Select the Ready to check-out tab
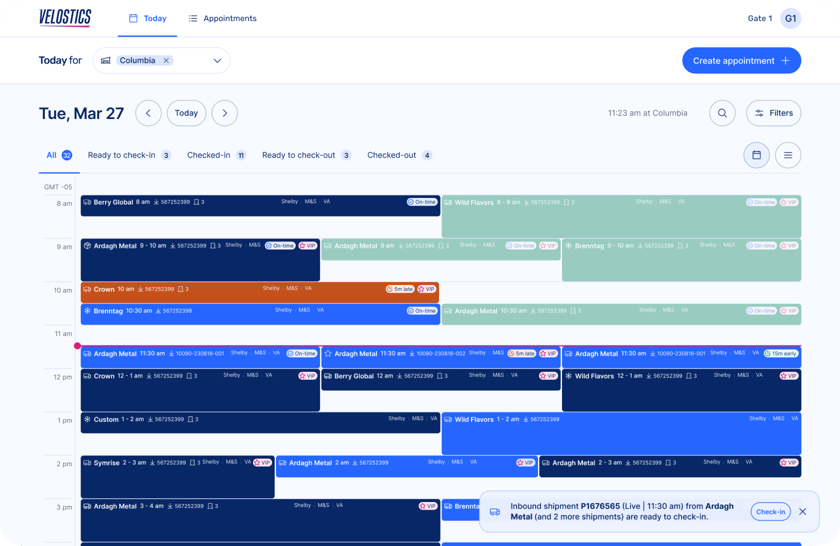 pos(306,155)
